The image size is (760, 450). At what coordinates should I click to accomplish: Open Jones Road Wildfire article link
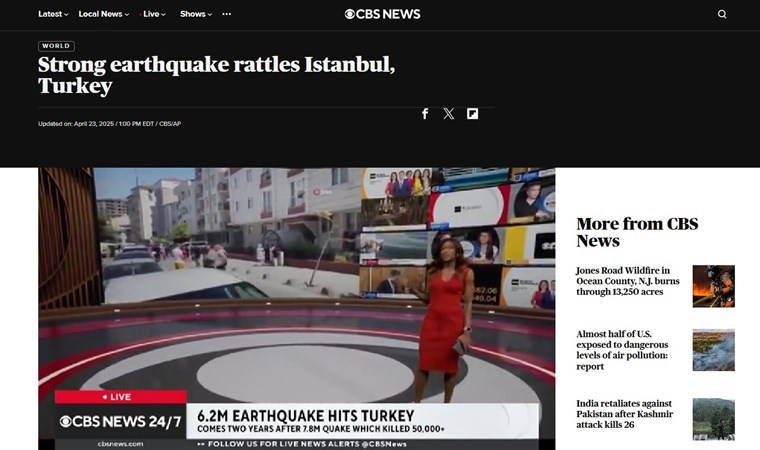pos(628,281)
